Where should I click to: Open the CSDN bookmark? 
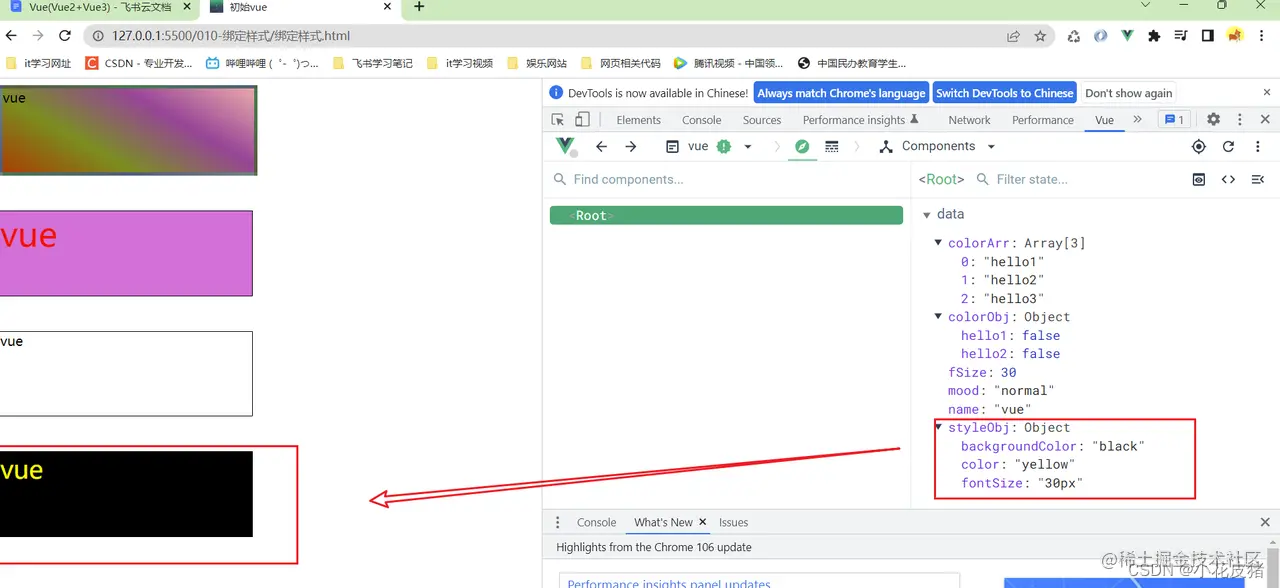139,63
